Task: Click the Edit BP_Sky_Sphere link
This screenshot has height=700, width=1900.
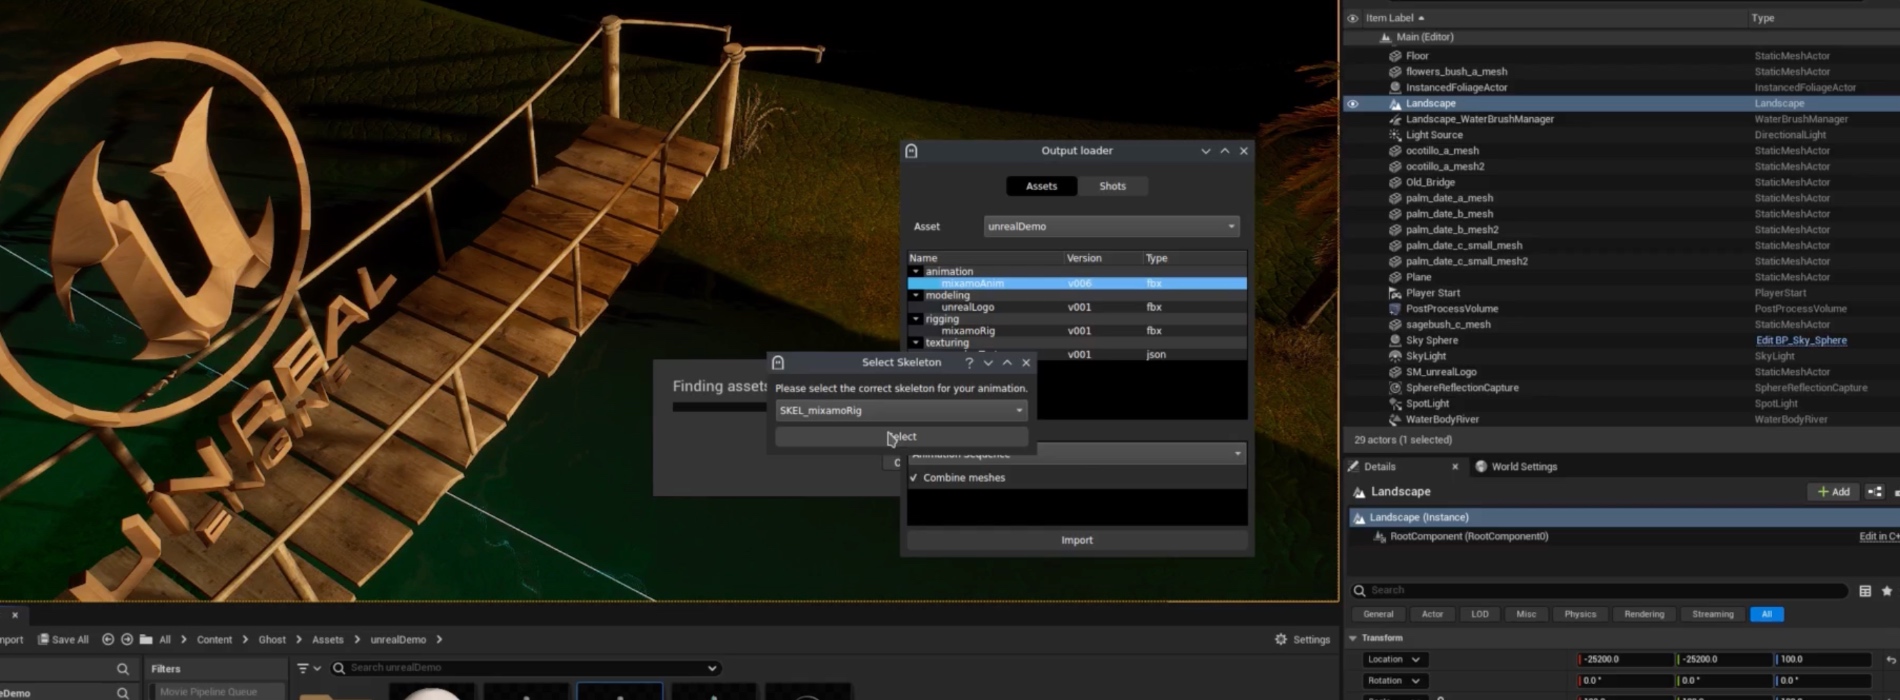Action: click(x=1801, y=341)
